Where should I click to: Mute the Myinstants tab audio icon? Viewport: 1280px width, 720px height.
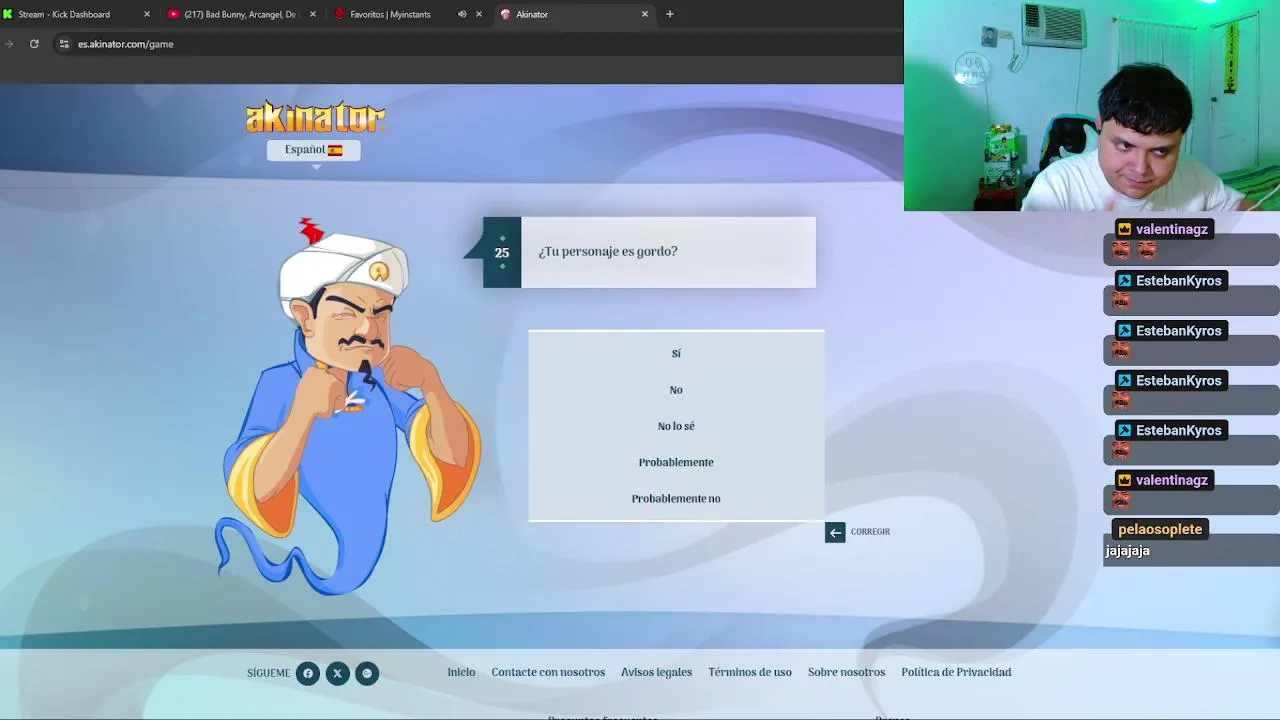462,14
